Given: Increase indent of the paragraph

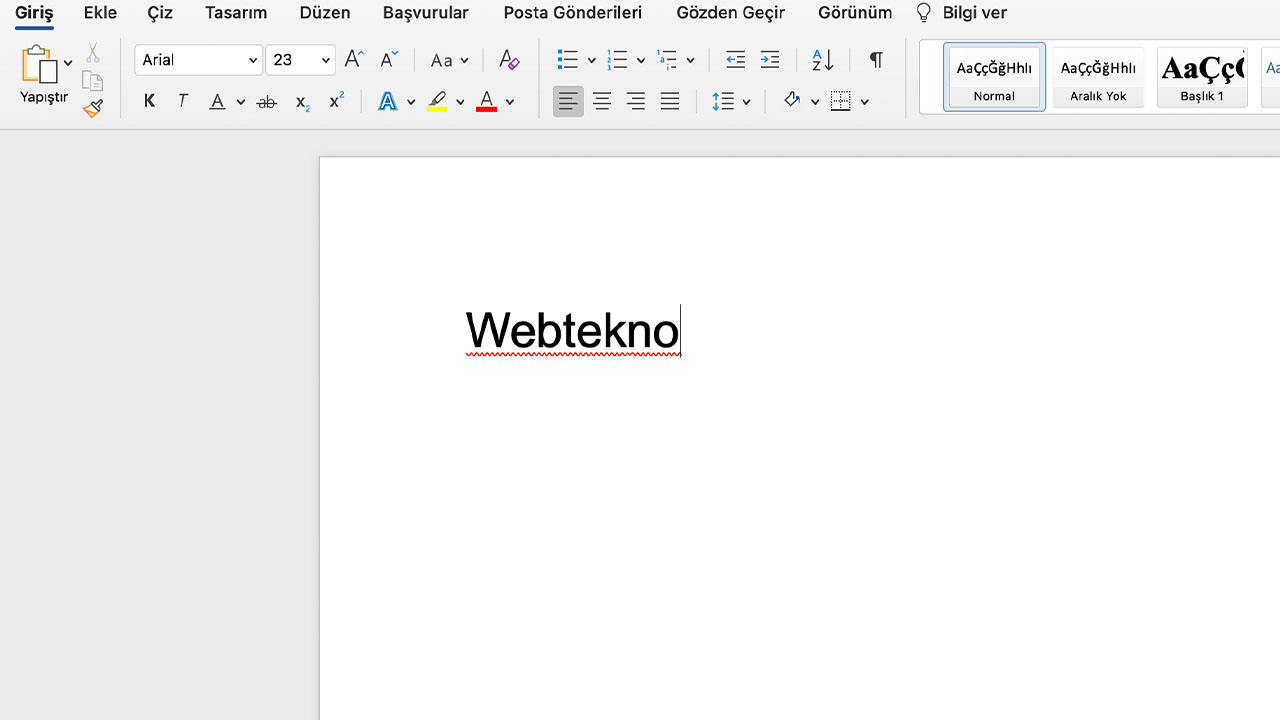Looking at the screenshot, I should pos(770,60).
